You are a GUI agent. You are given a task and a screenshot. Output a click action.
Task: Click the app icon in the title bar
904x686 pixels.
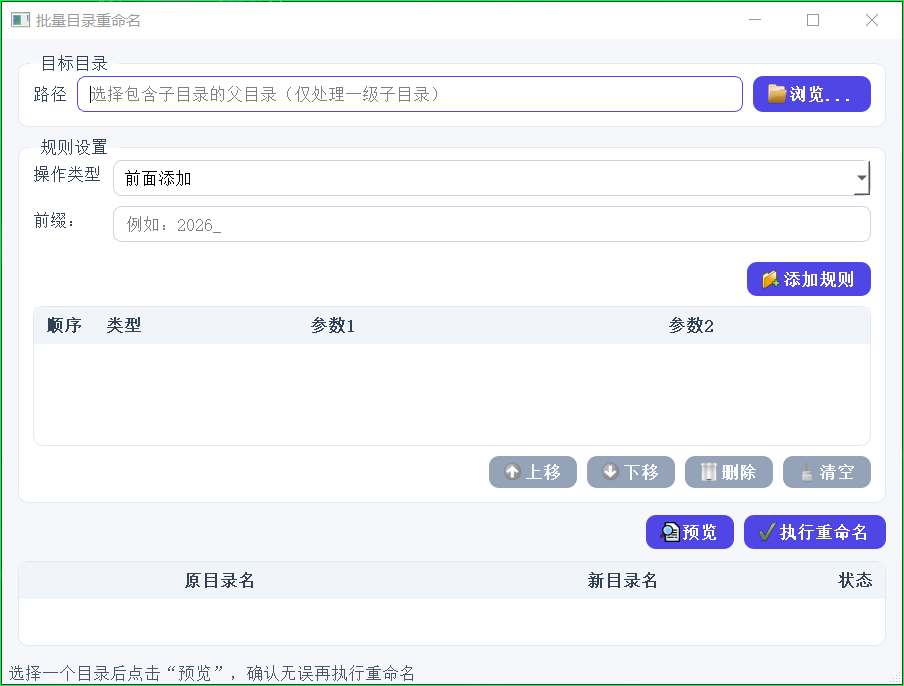(x=20, y=19)
